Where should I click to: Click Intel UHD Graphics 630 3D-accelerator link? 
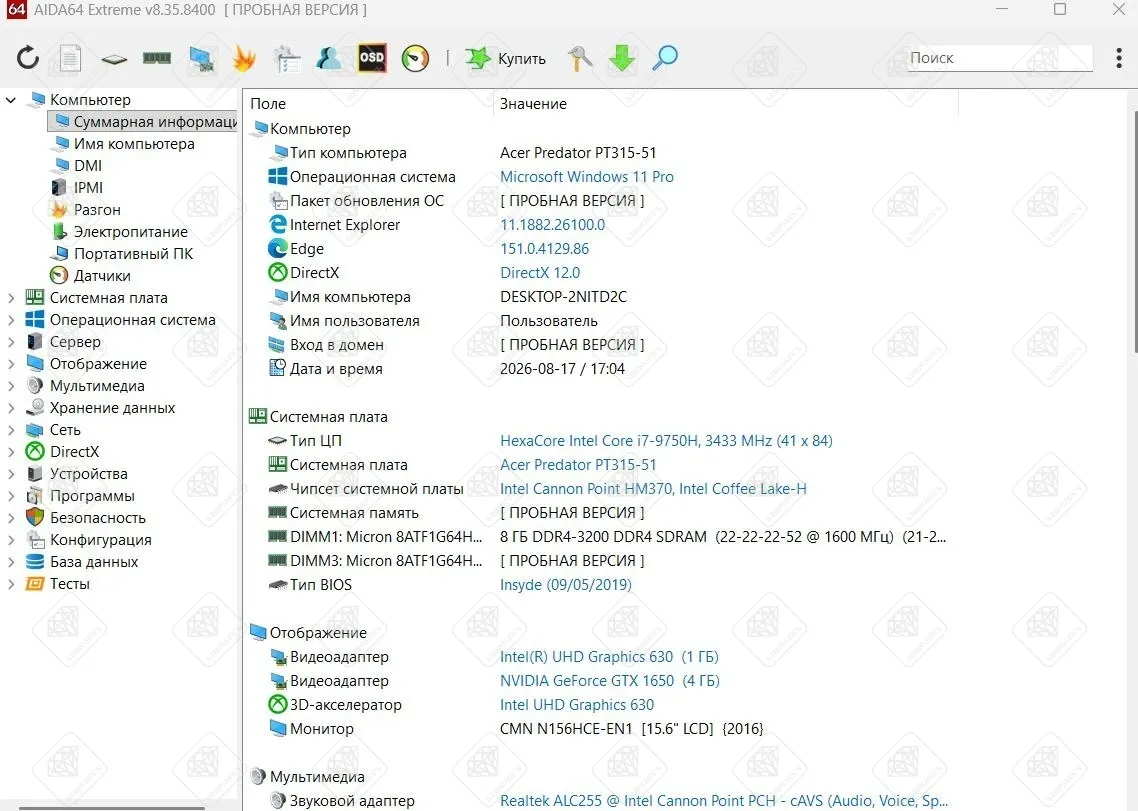tap(577, 704)
